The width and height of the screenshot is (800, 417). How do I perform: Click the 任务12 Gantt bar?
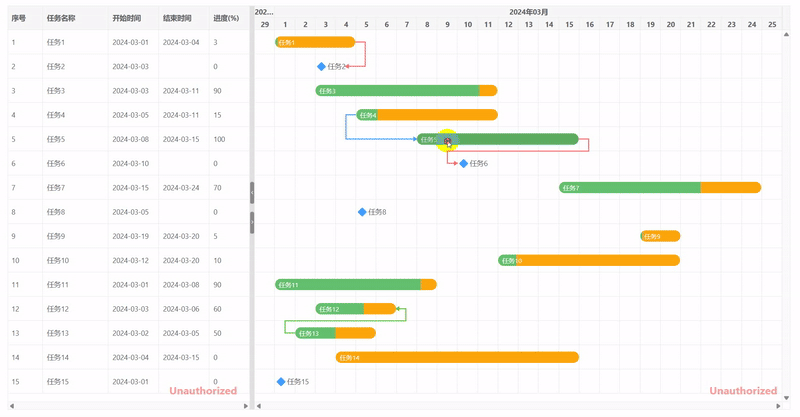click(x=356, y=309)
